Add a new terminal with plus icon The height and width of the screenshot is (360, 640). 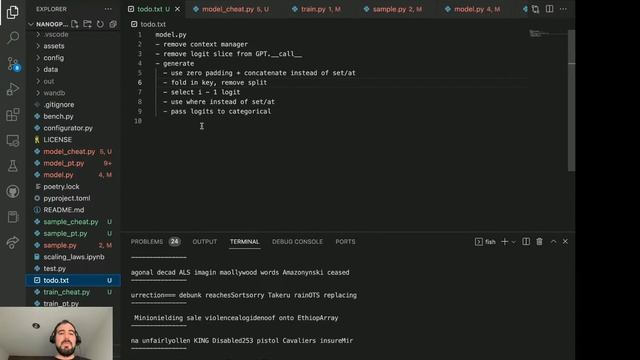pyautogui.click(x=504, y=242)
